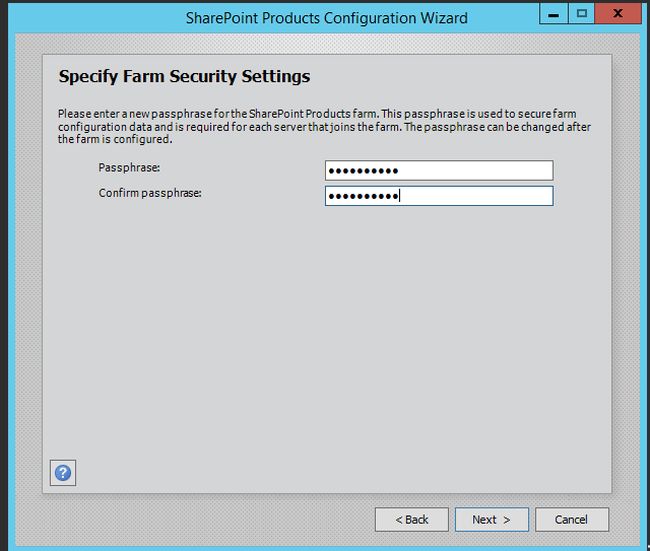Focus the Confirm passphrase input field
650x551 pixels.
tap(439, 196)
